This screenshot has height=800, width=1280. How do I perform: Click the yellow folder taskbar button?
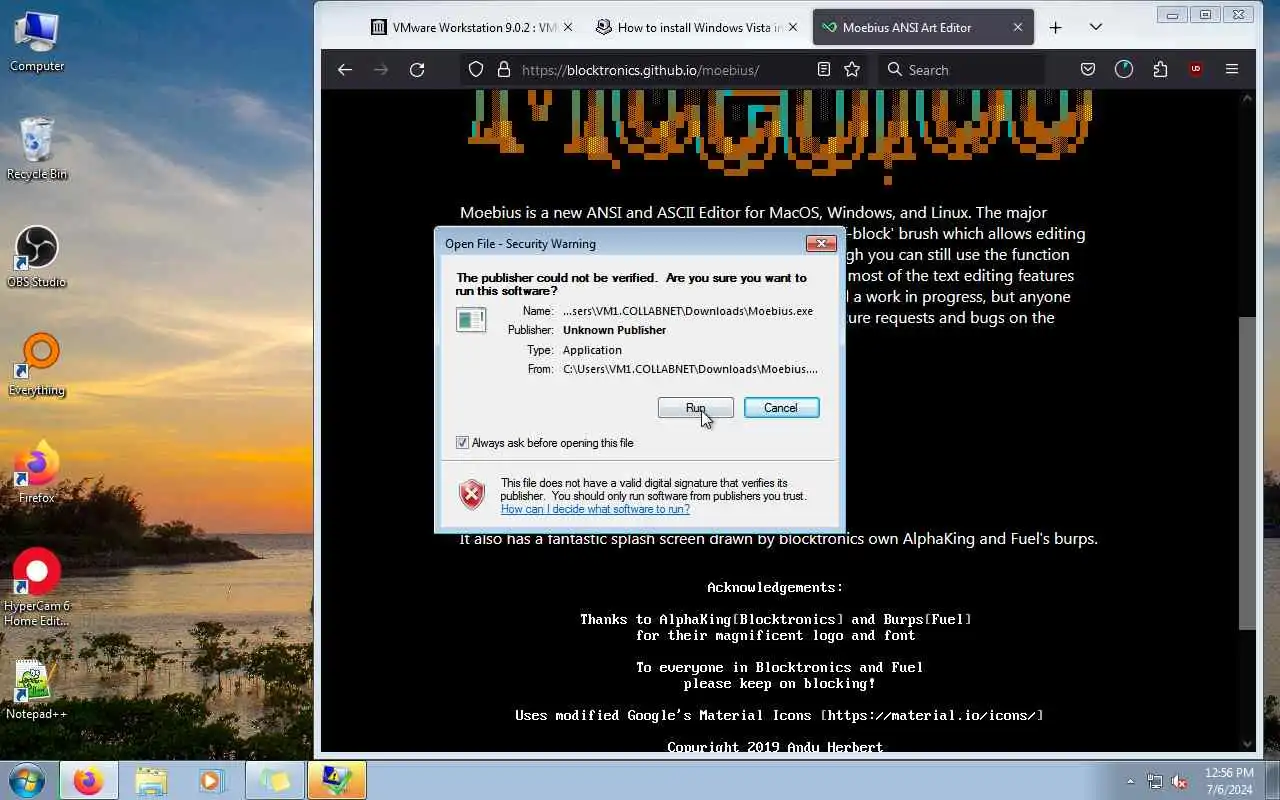(x=274, y=781)
